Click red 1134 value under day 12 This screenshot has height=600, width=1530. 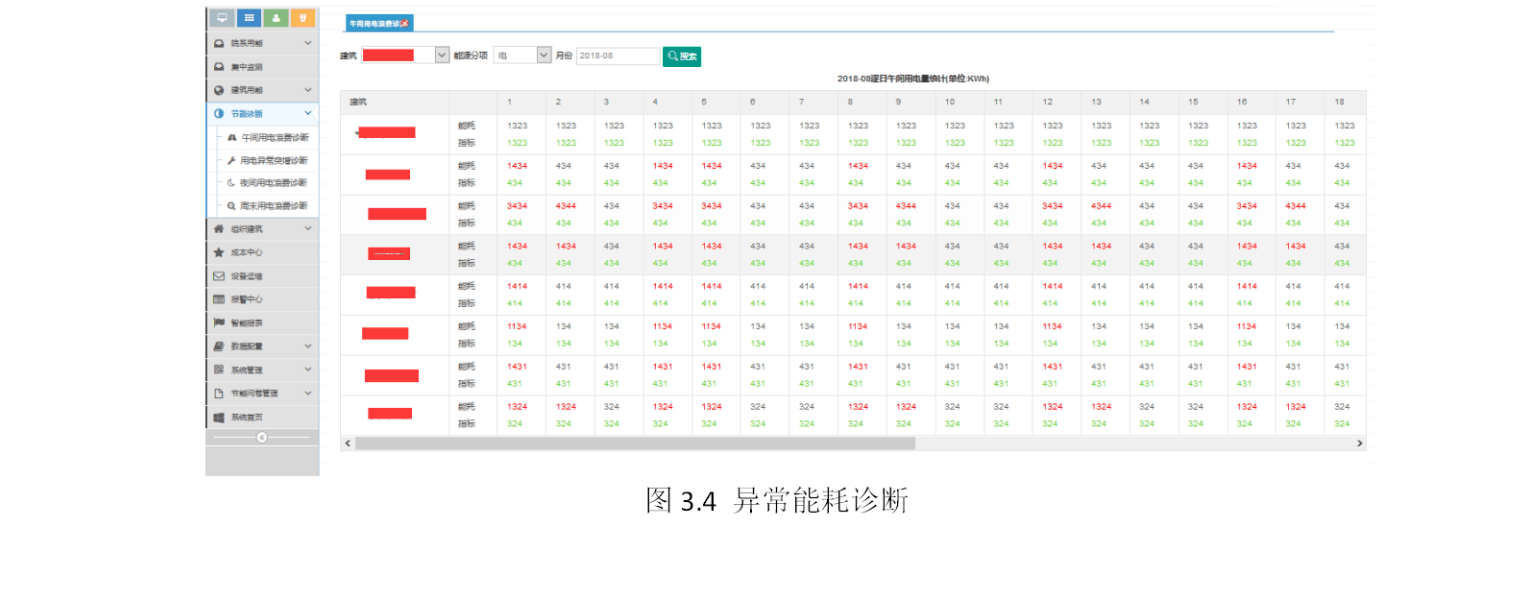[x=1052, y=326]
